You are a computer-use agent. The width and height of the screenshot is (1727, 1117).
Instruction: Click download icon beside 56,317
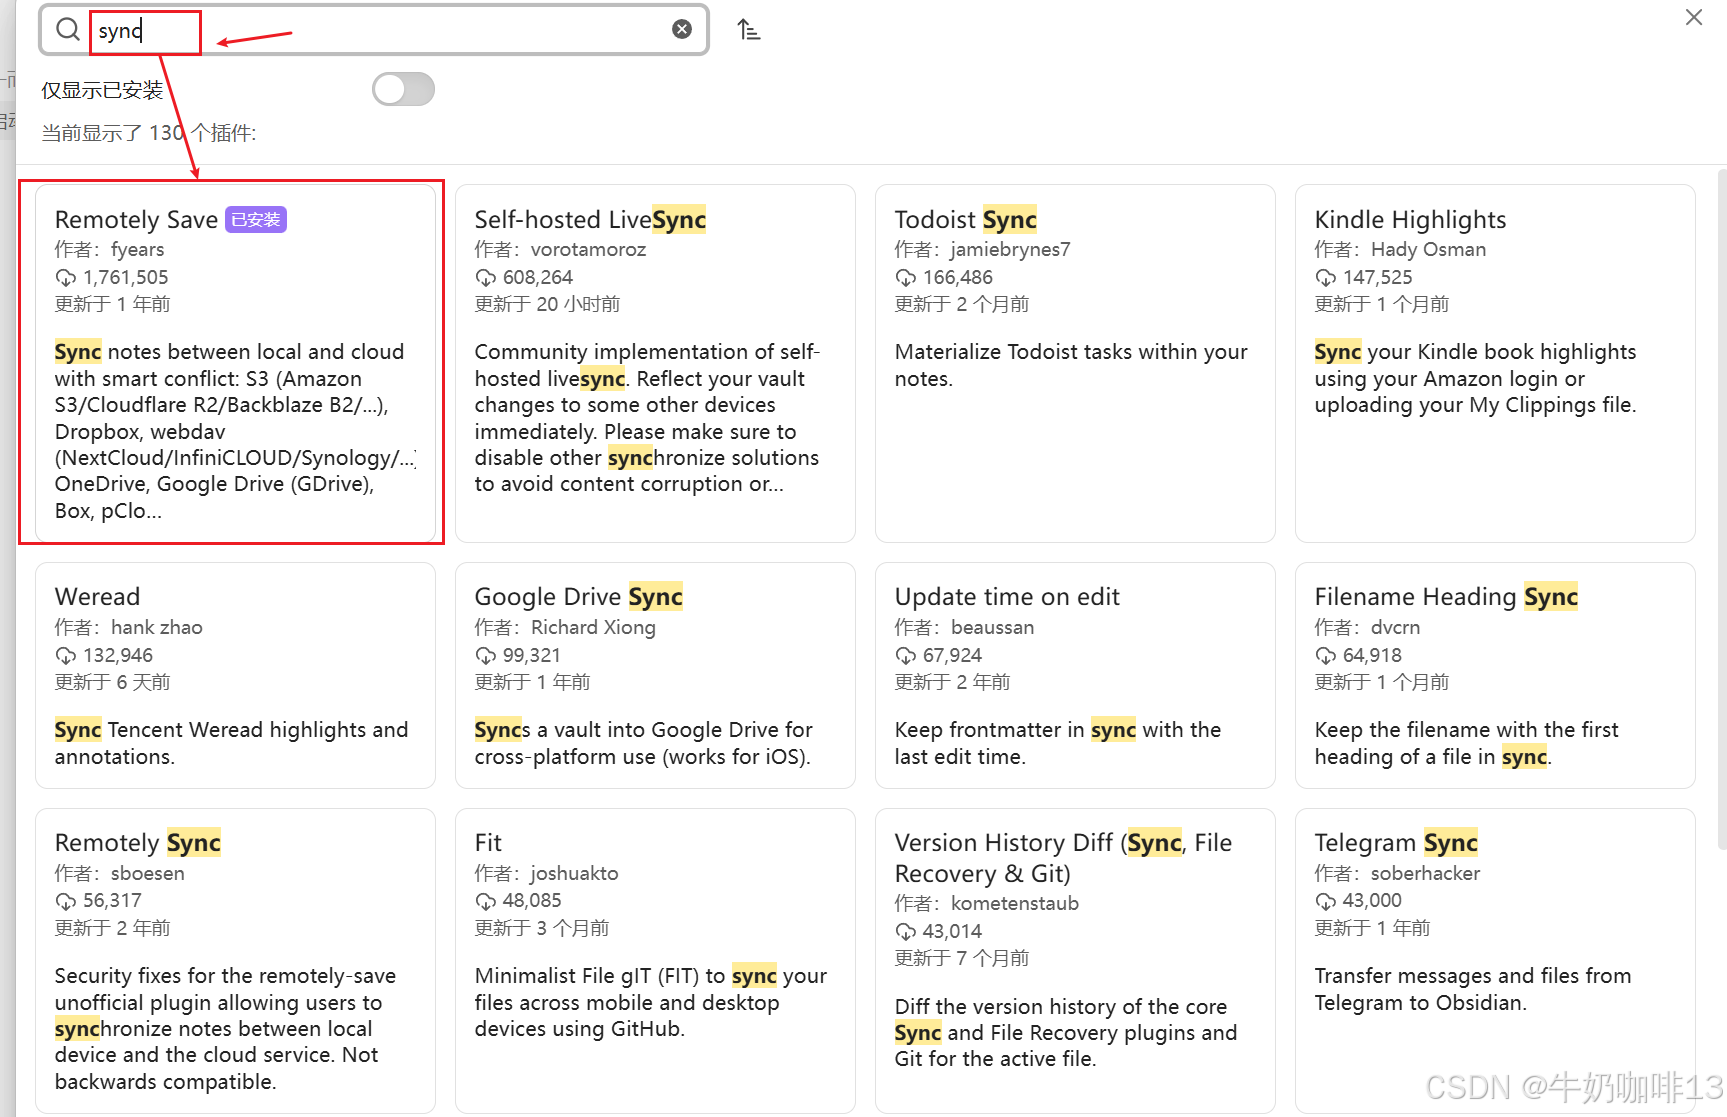[x=65, y=901]
